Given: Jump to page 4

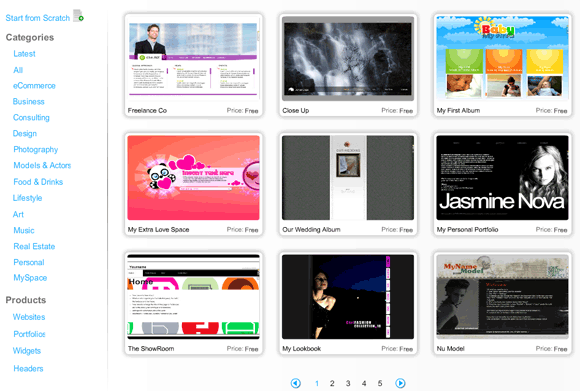Looking at the screenshot, I should (364, 383).
